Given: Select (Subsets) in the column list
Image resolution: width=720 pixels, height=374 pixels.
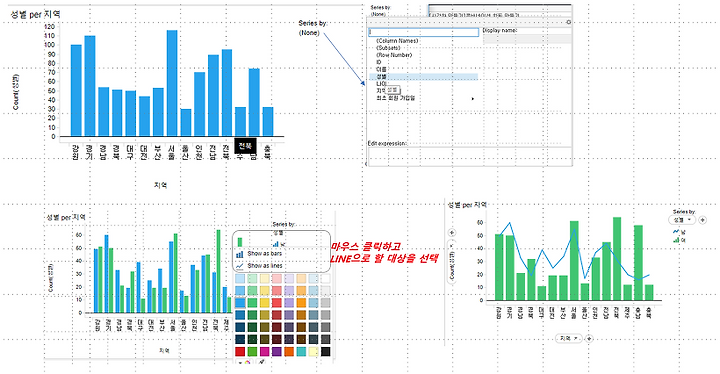Looking at the screenshot, I should coord(388,48).
